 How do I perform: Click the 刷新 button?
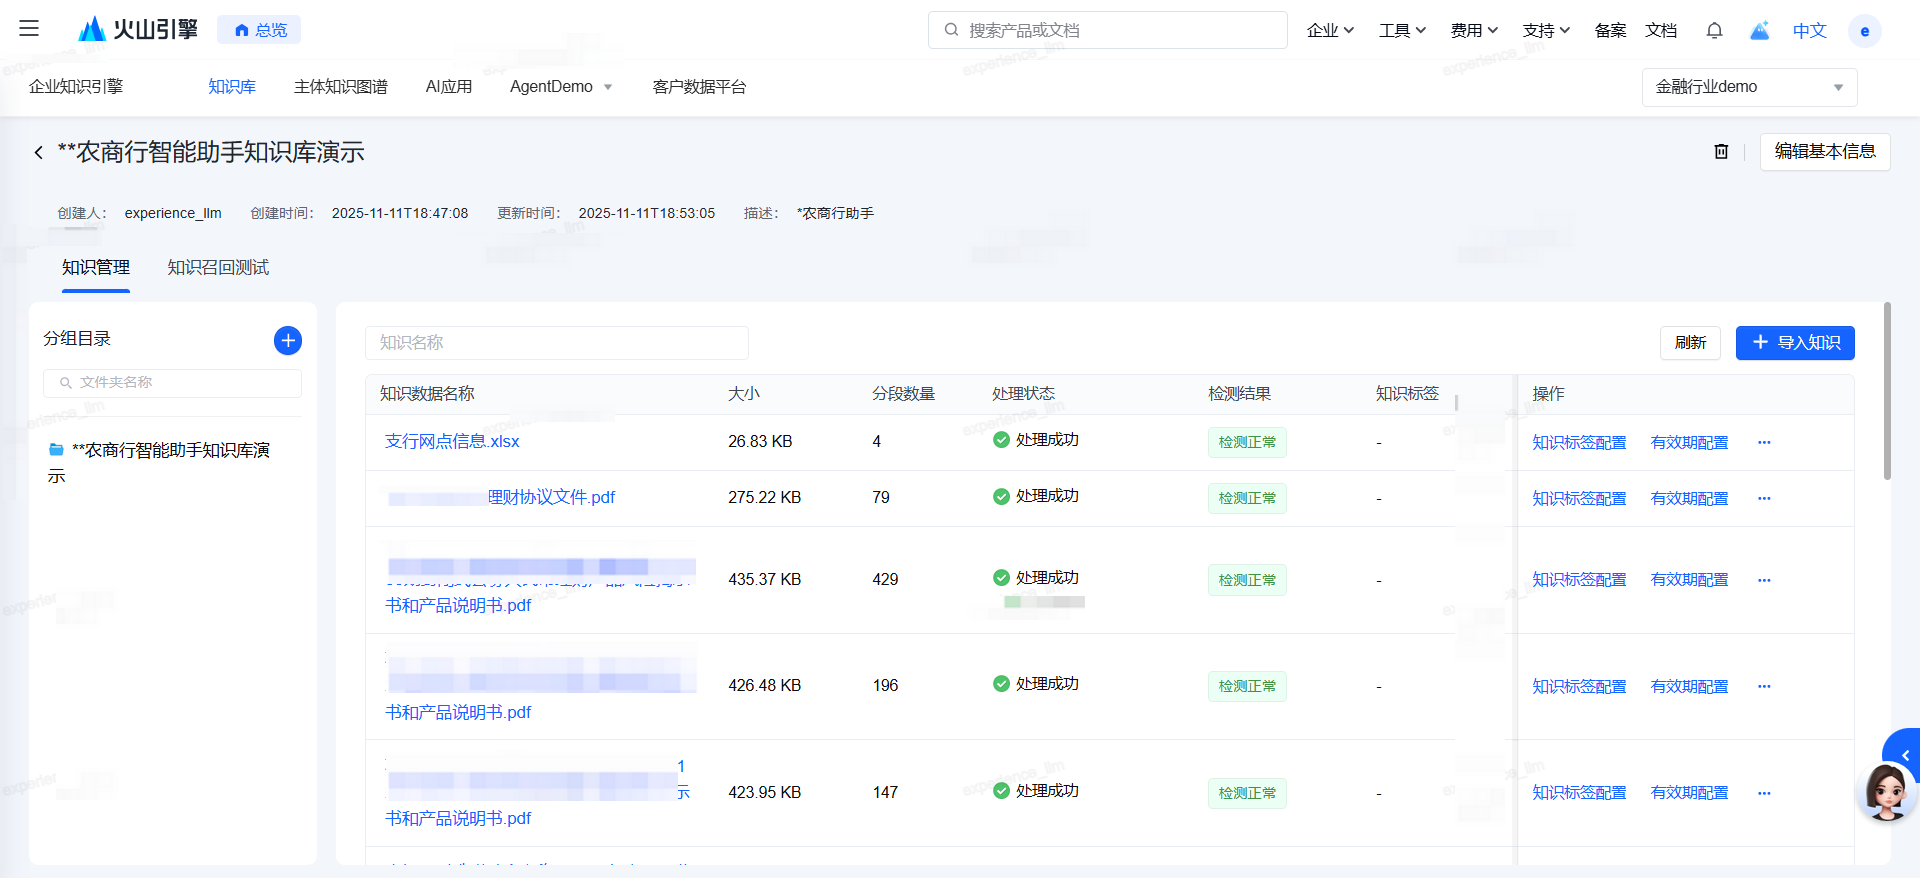coord(1690,343)
